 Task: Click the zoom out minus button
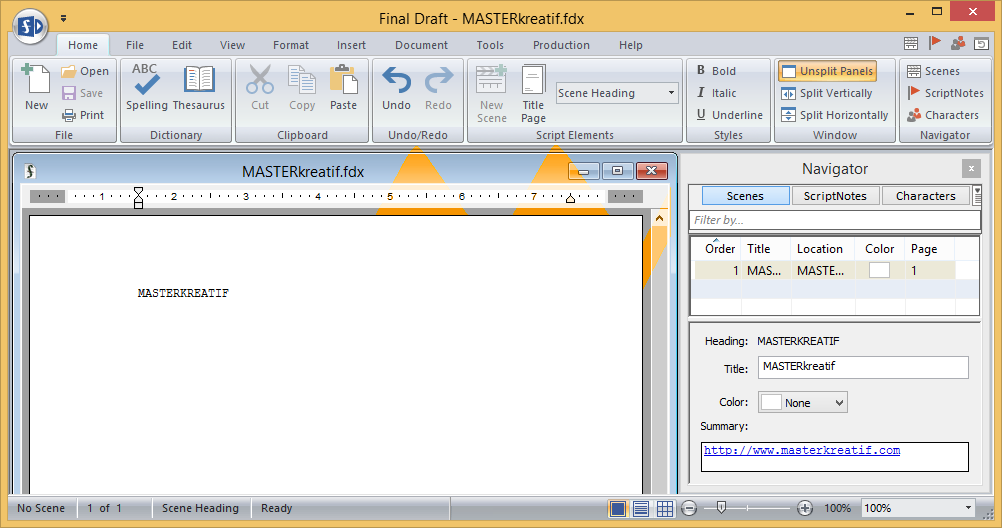point(689,508)
